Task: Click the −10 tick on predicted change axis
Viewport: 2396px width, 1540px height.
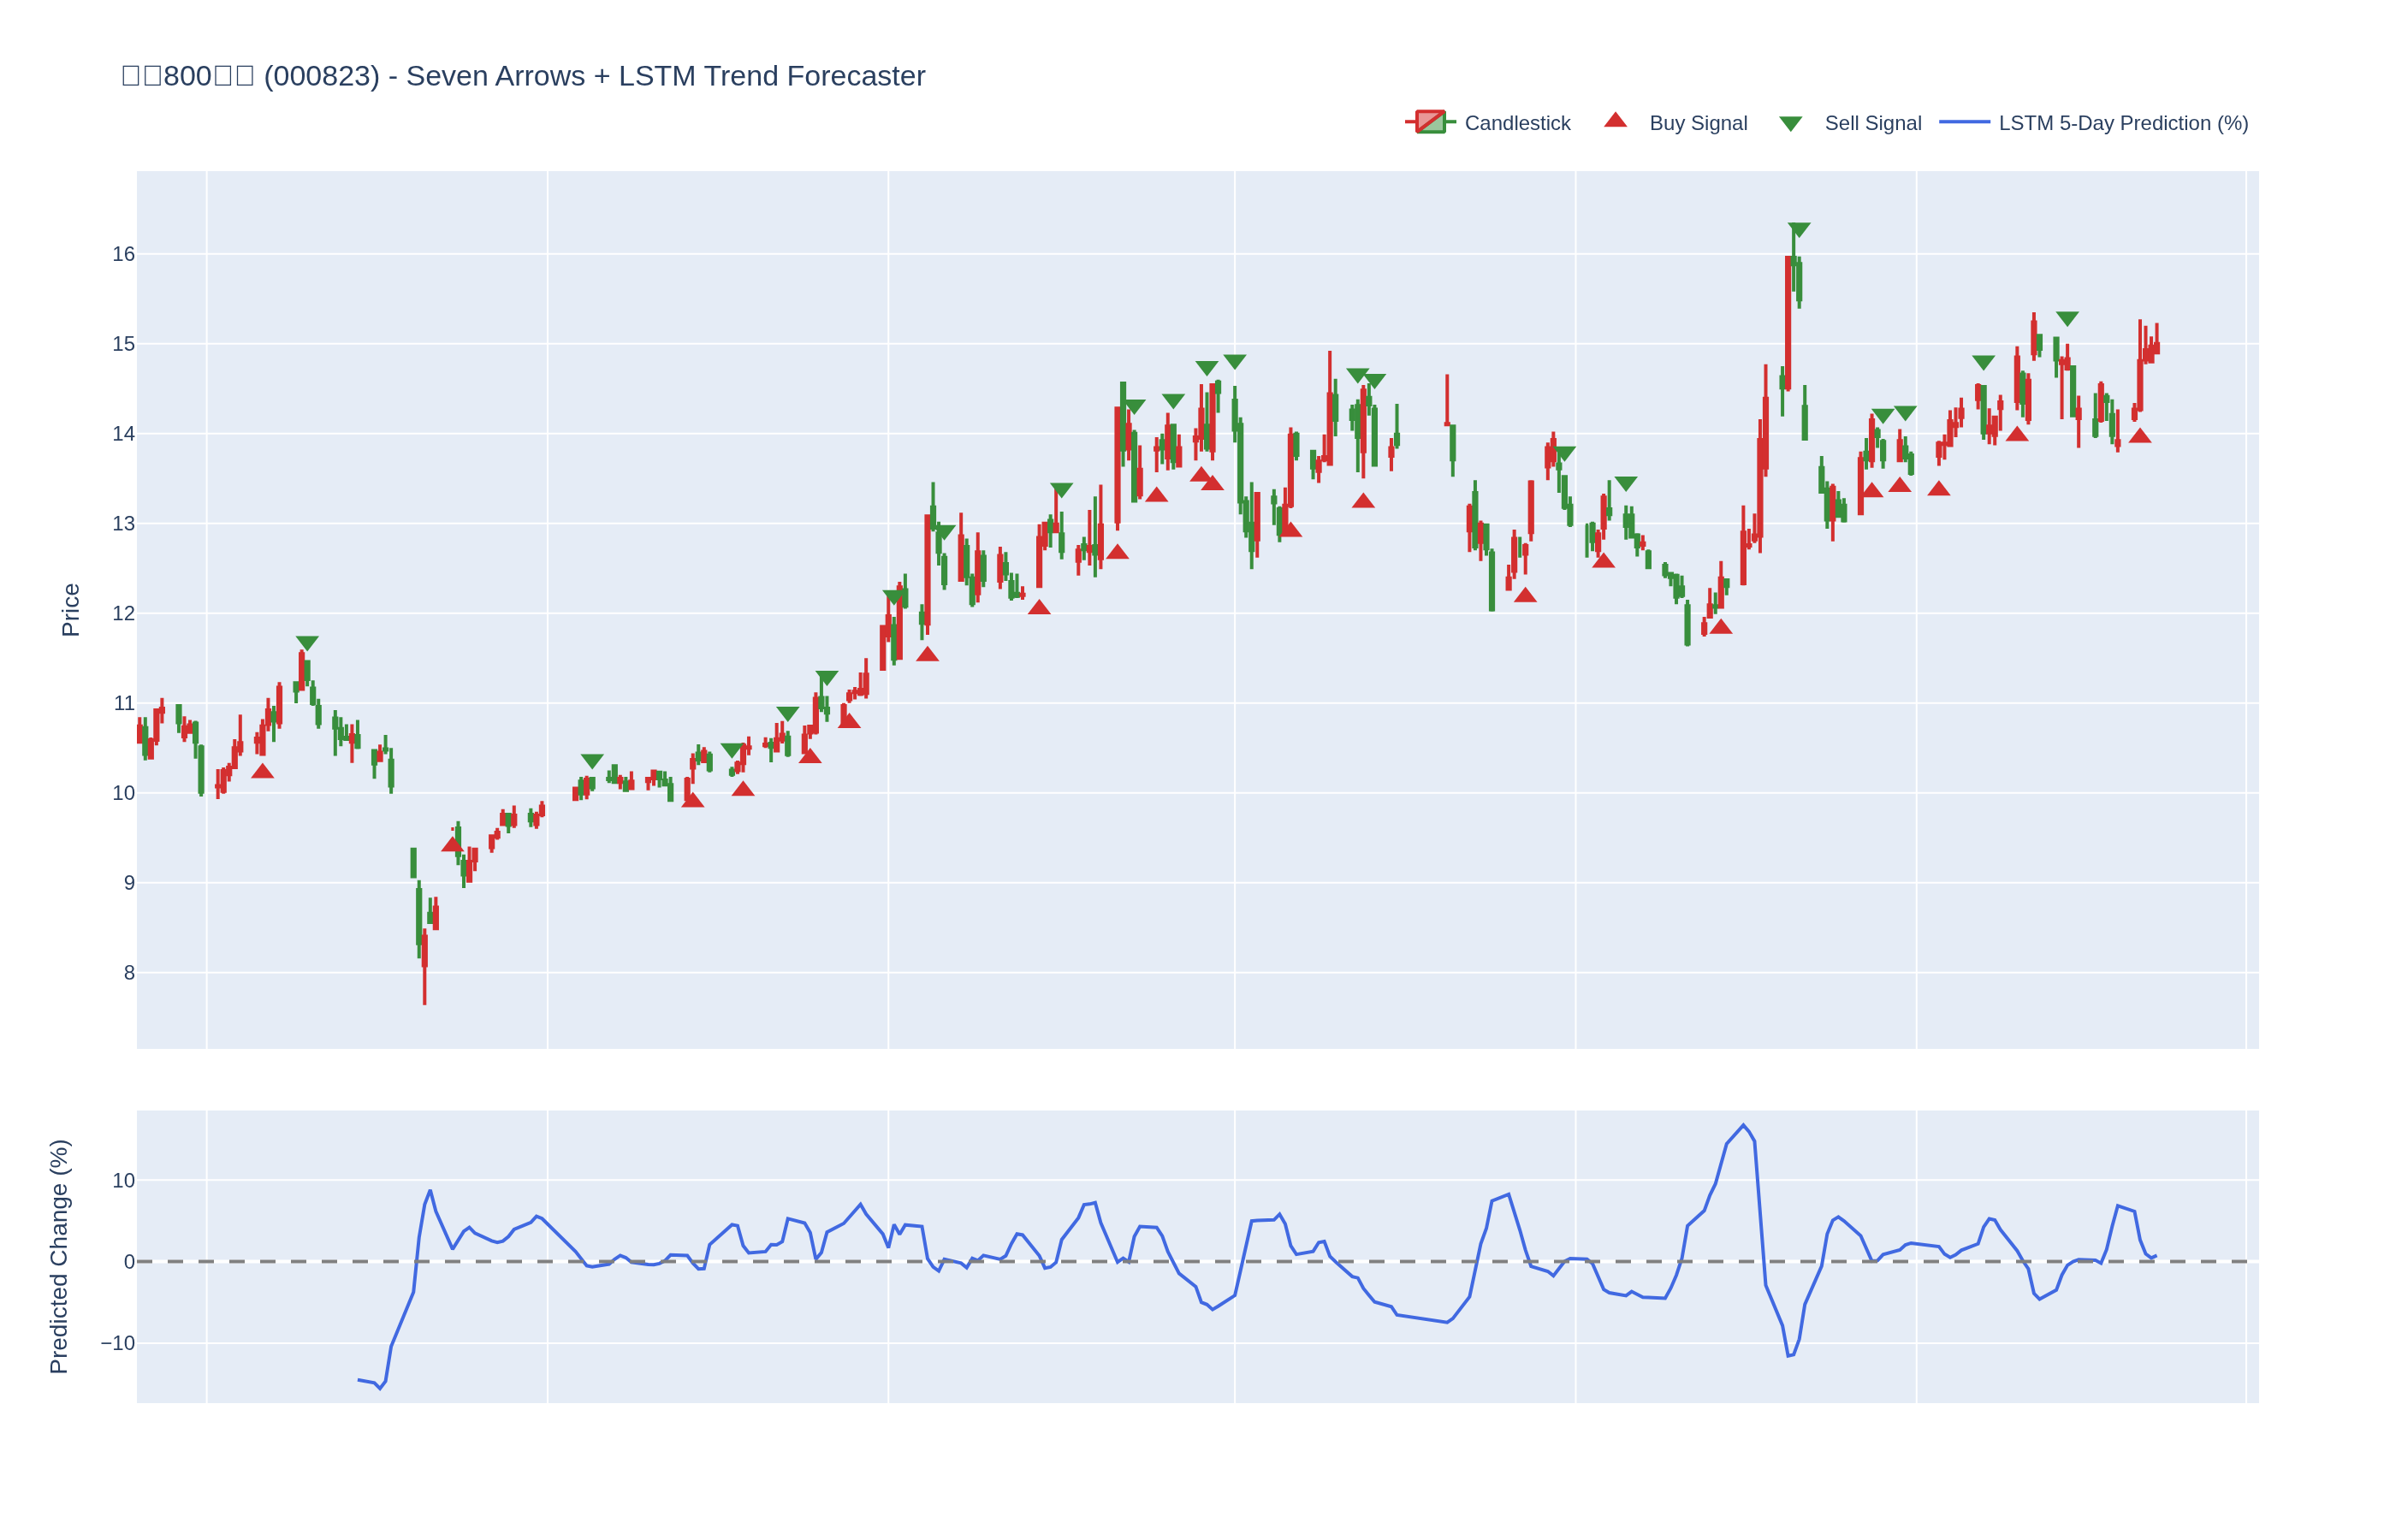Action: coord(117,1343)
